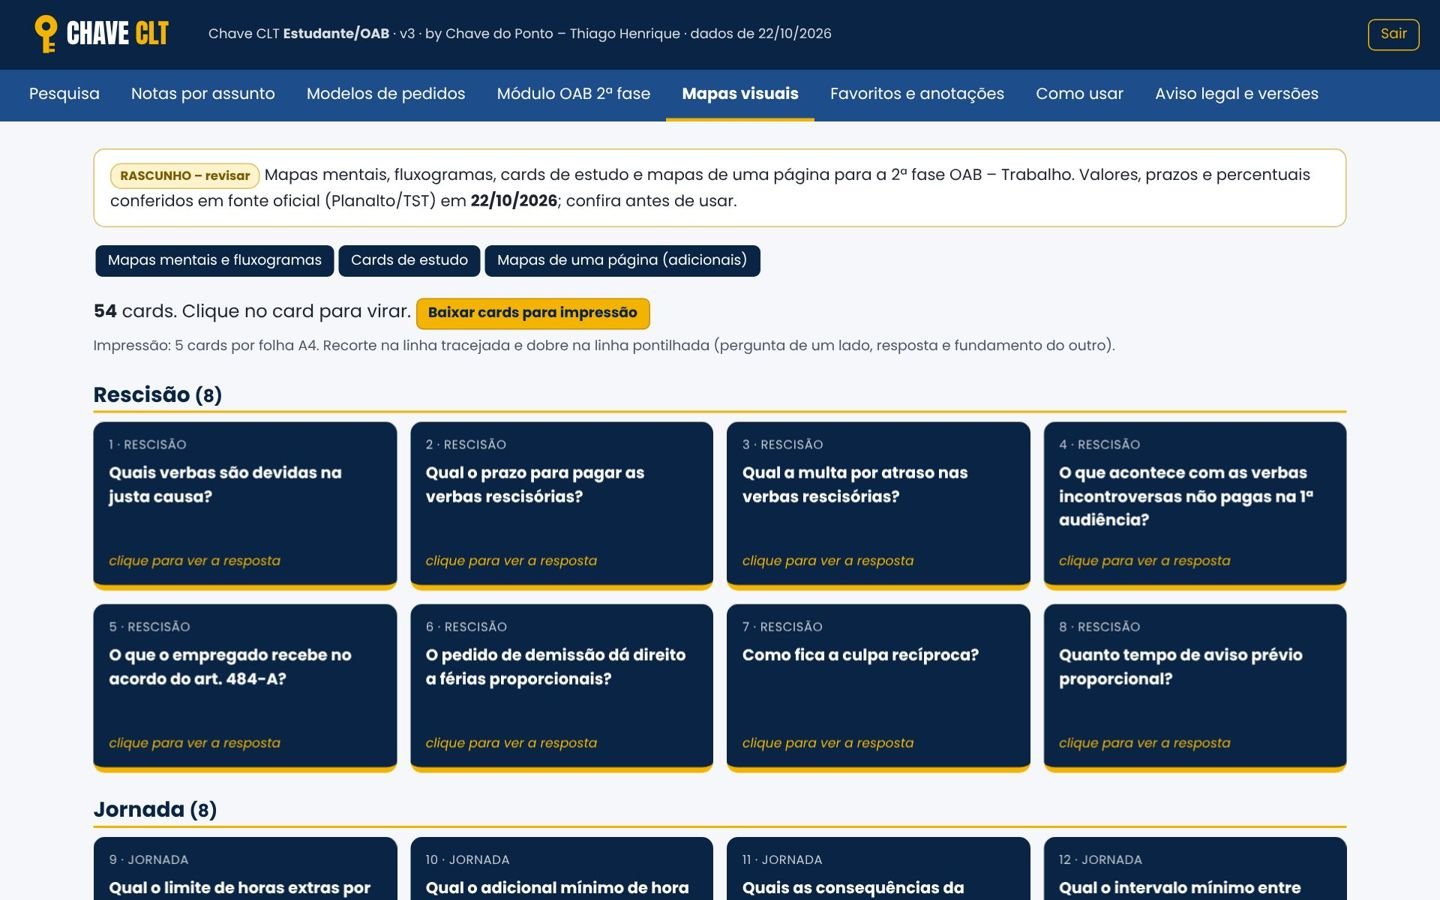Click Baixar cards para impressão
The height and width of the screenshot is (900, 1440).
[x=533, y=313]
